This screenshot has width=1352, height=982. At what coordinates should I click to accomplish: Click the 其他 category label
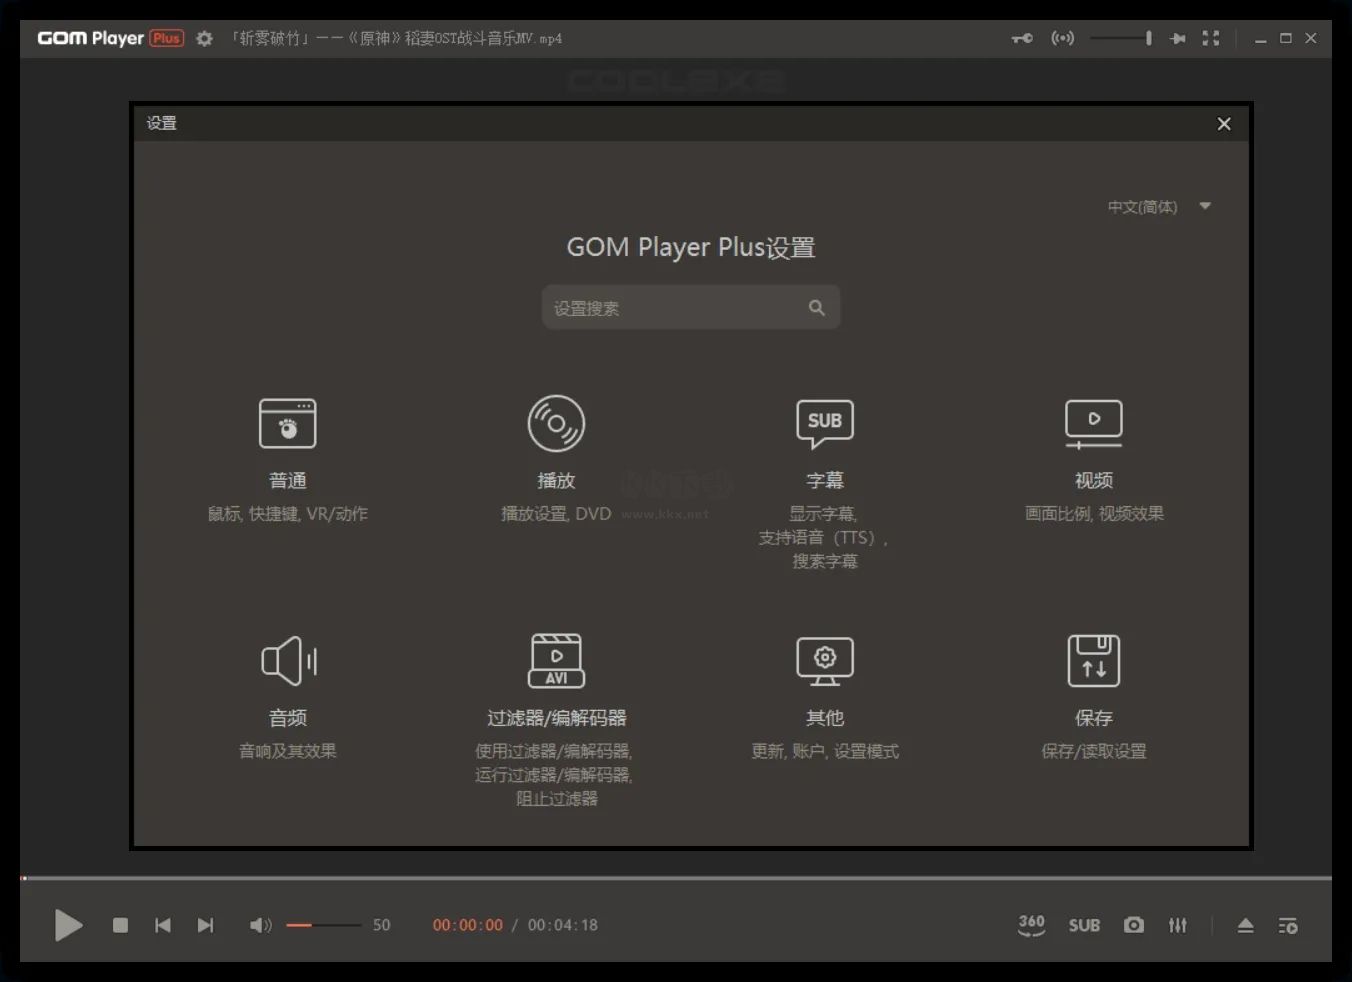click(825, 718)
